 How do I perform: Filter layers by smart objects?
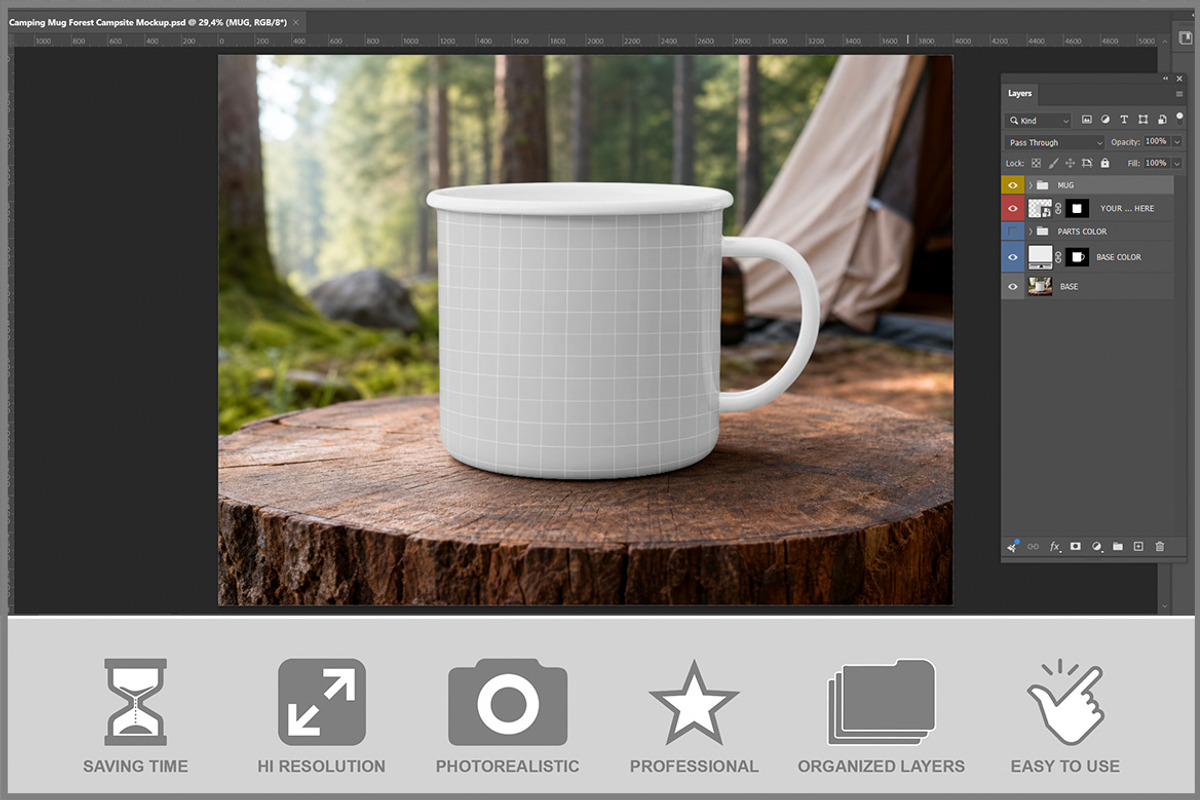[1162, 120]
